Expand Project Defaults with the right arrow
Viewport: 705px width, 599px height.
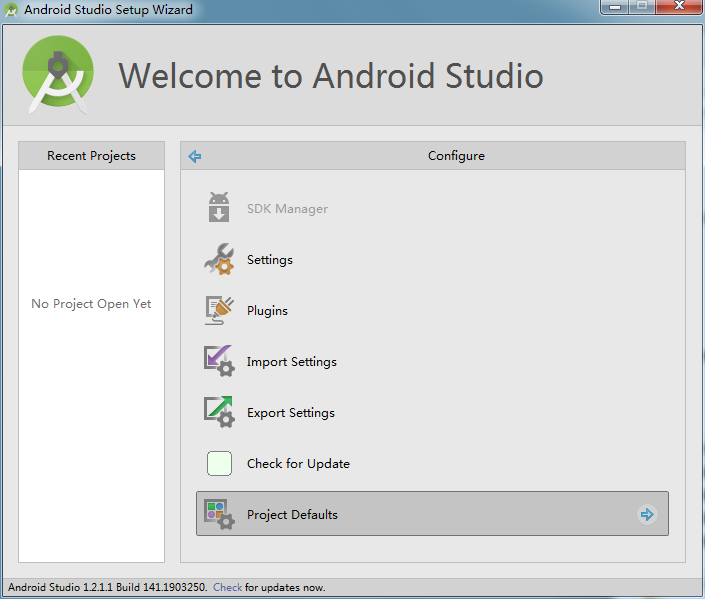647,514
